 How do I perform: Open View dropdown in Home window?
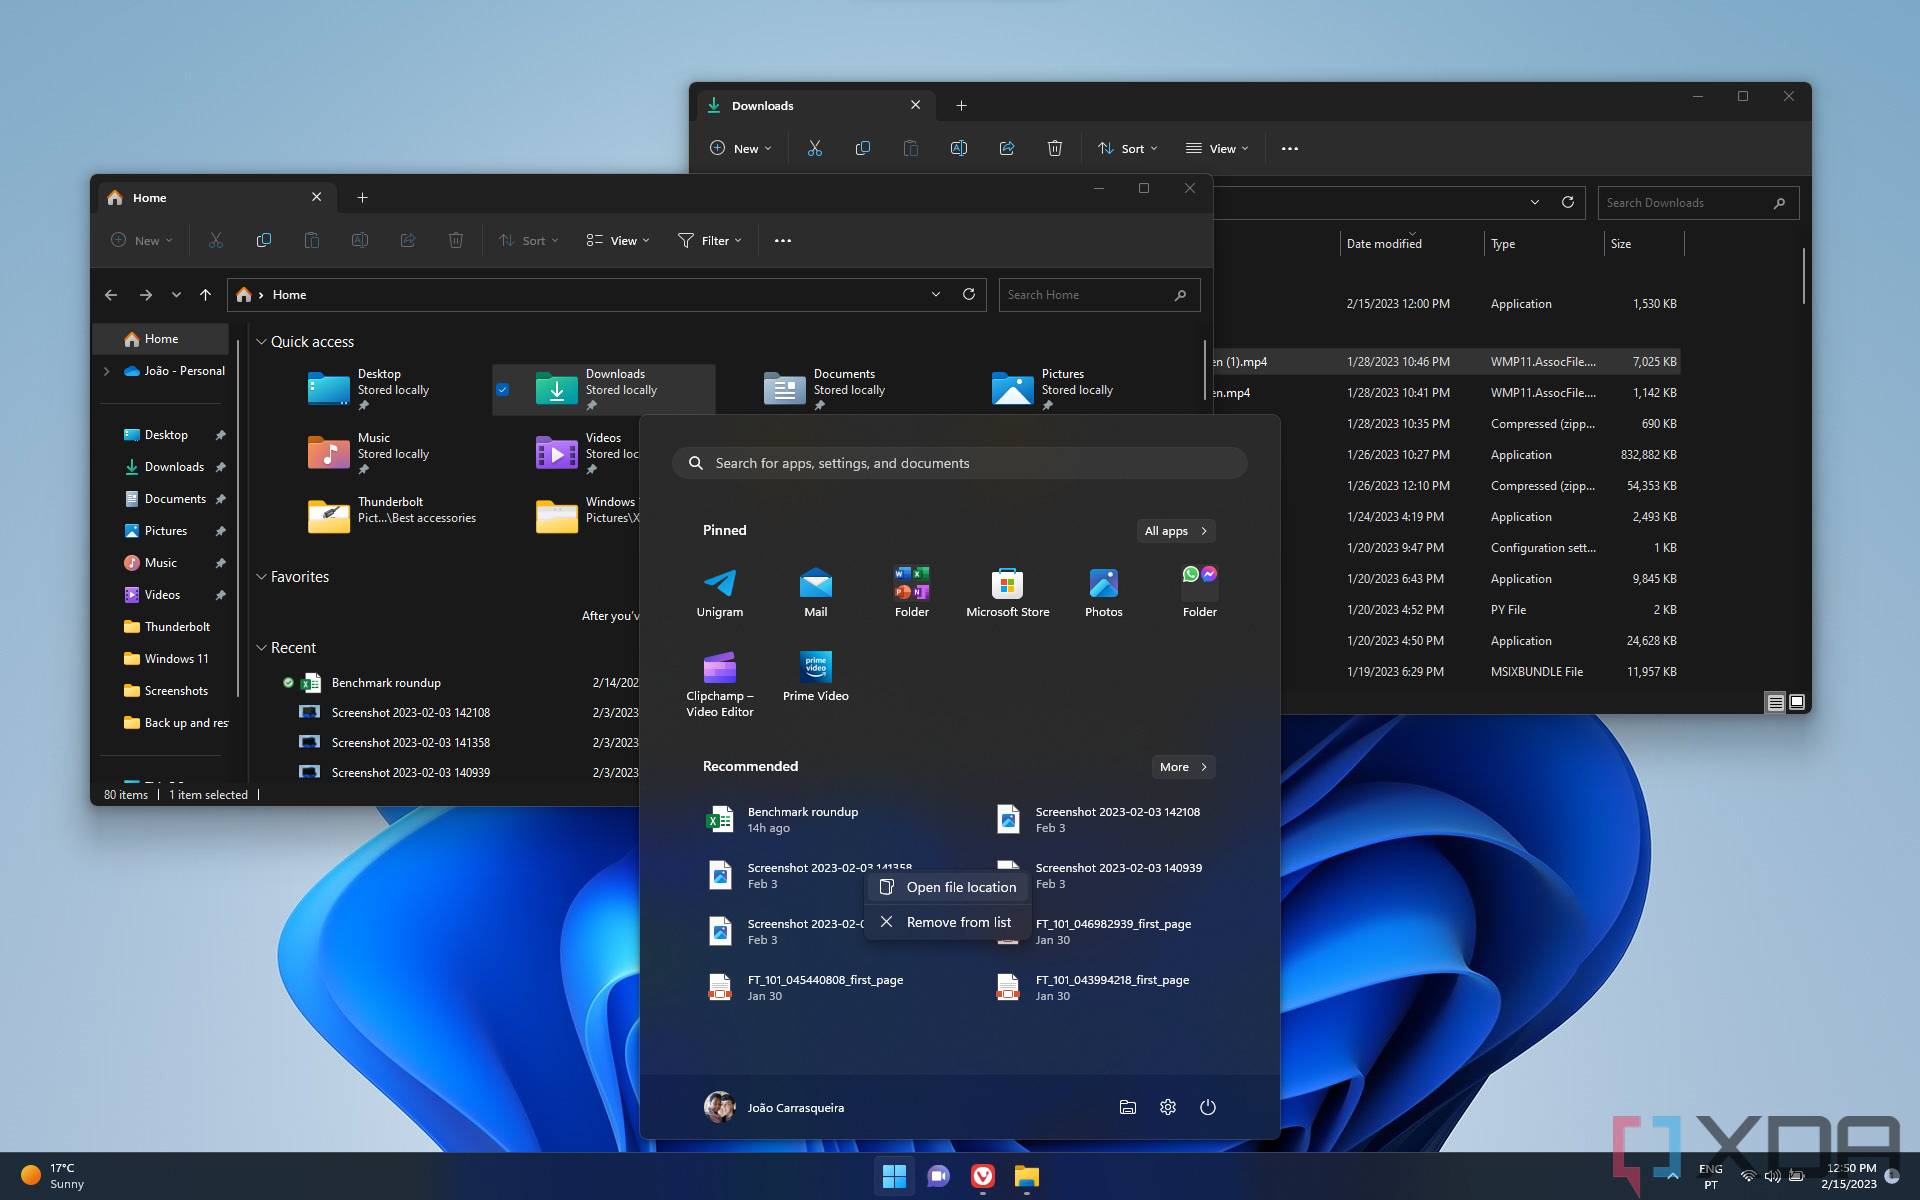tap(618, 240)
